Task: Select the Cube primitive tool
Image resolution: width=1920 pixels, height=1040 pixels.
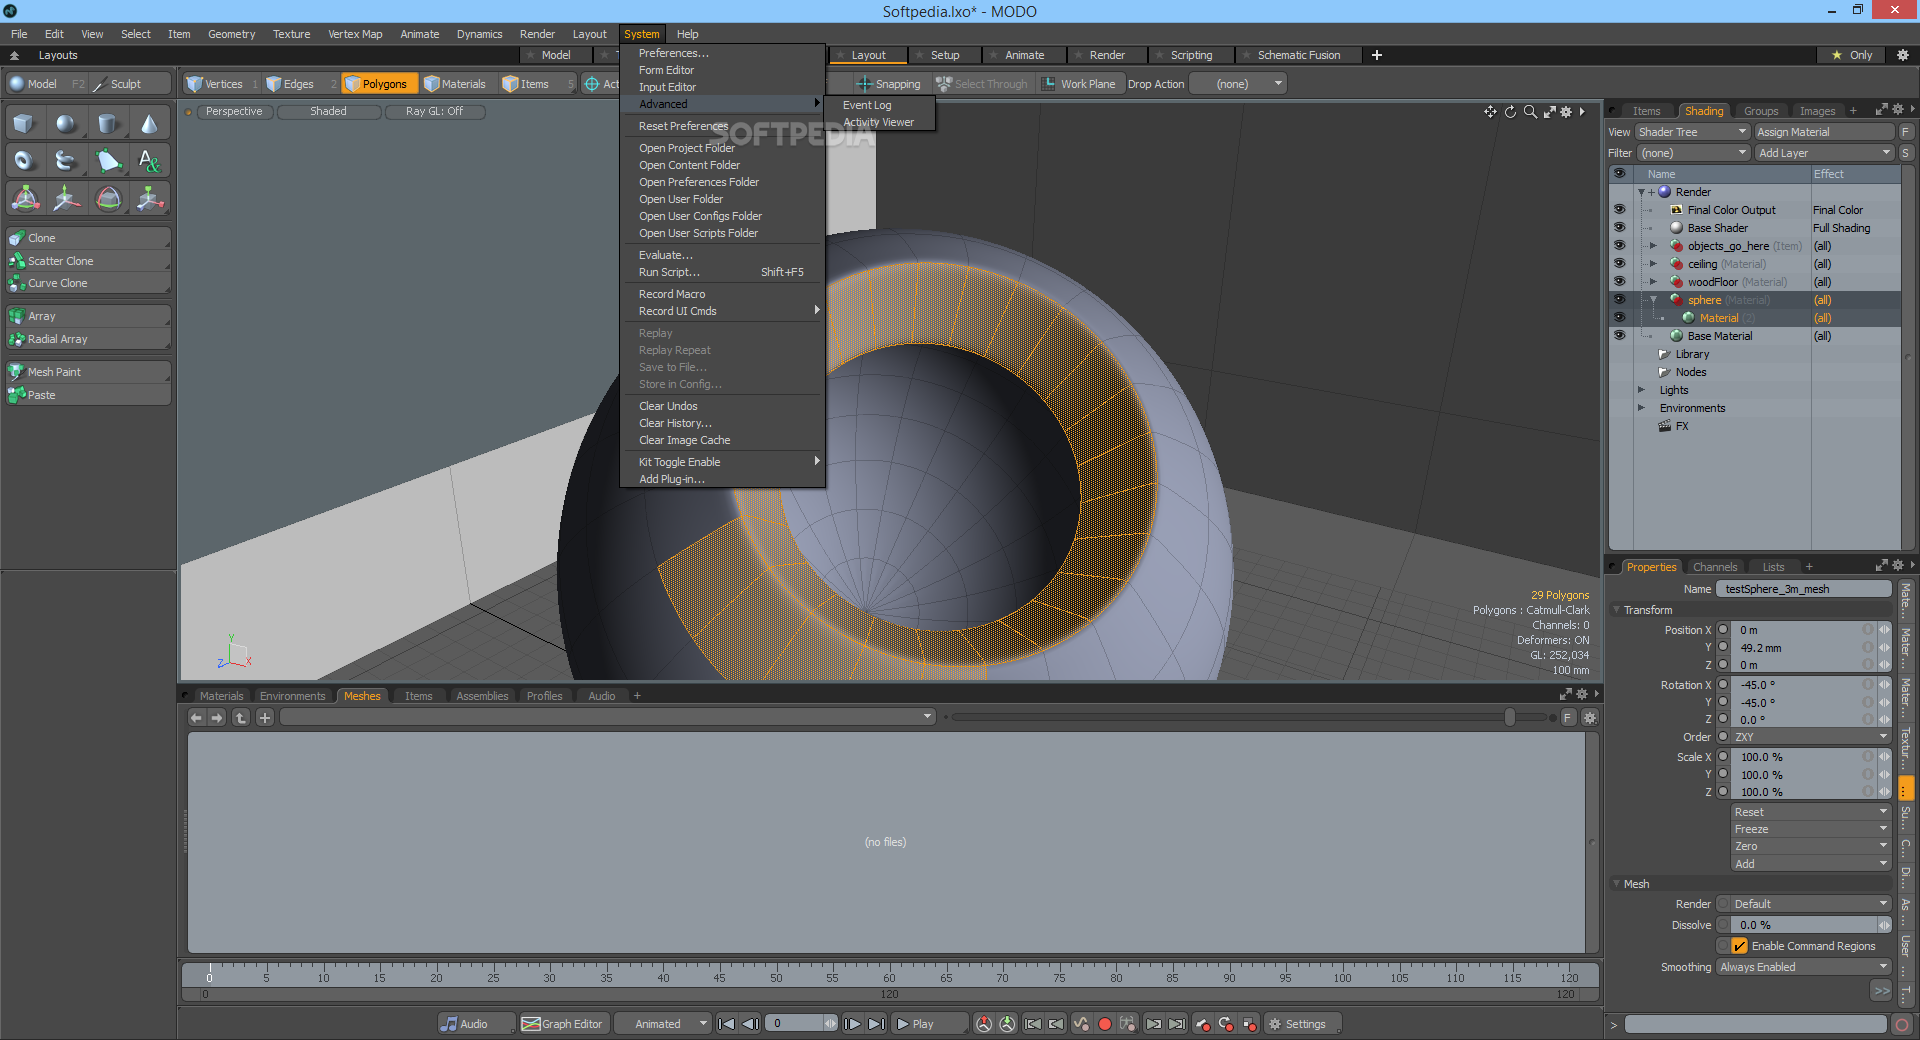Action: tap(24, 123)
